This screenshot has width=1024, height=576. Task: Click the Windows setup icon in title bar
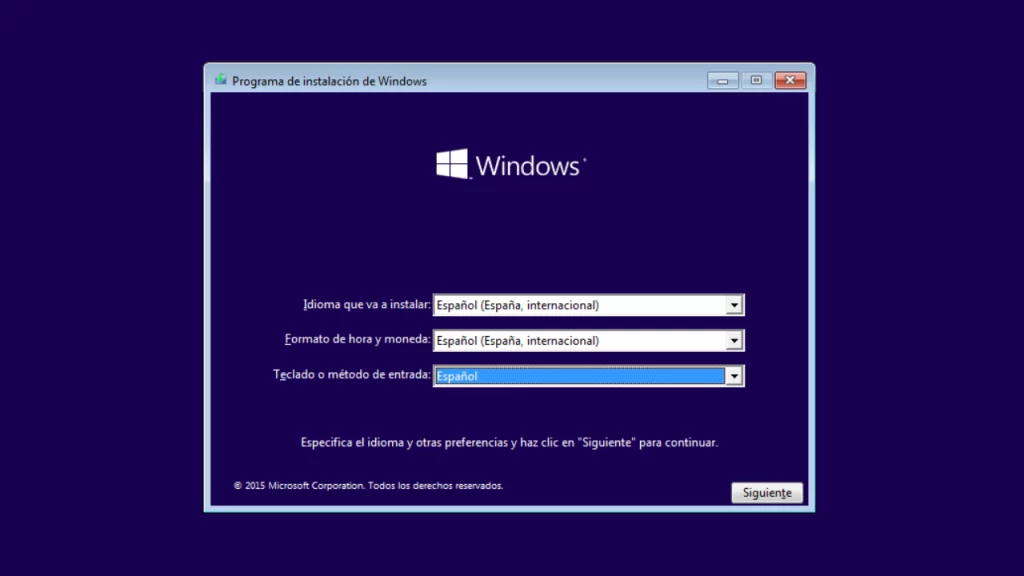tap(221, 80)
